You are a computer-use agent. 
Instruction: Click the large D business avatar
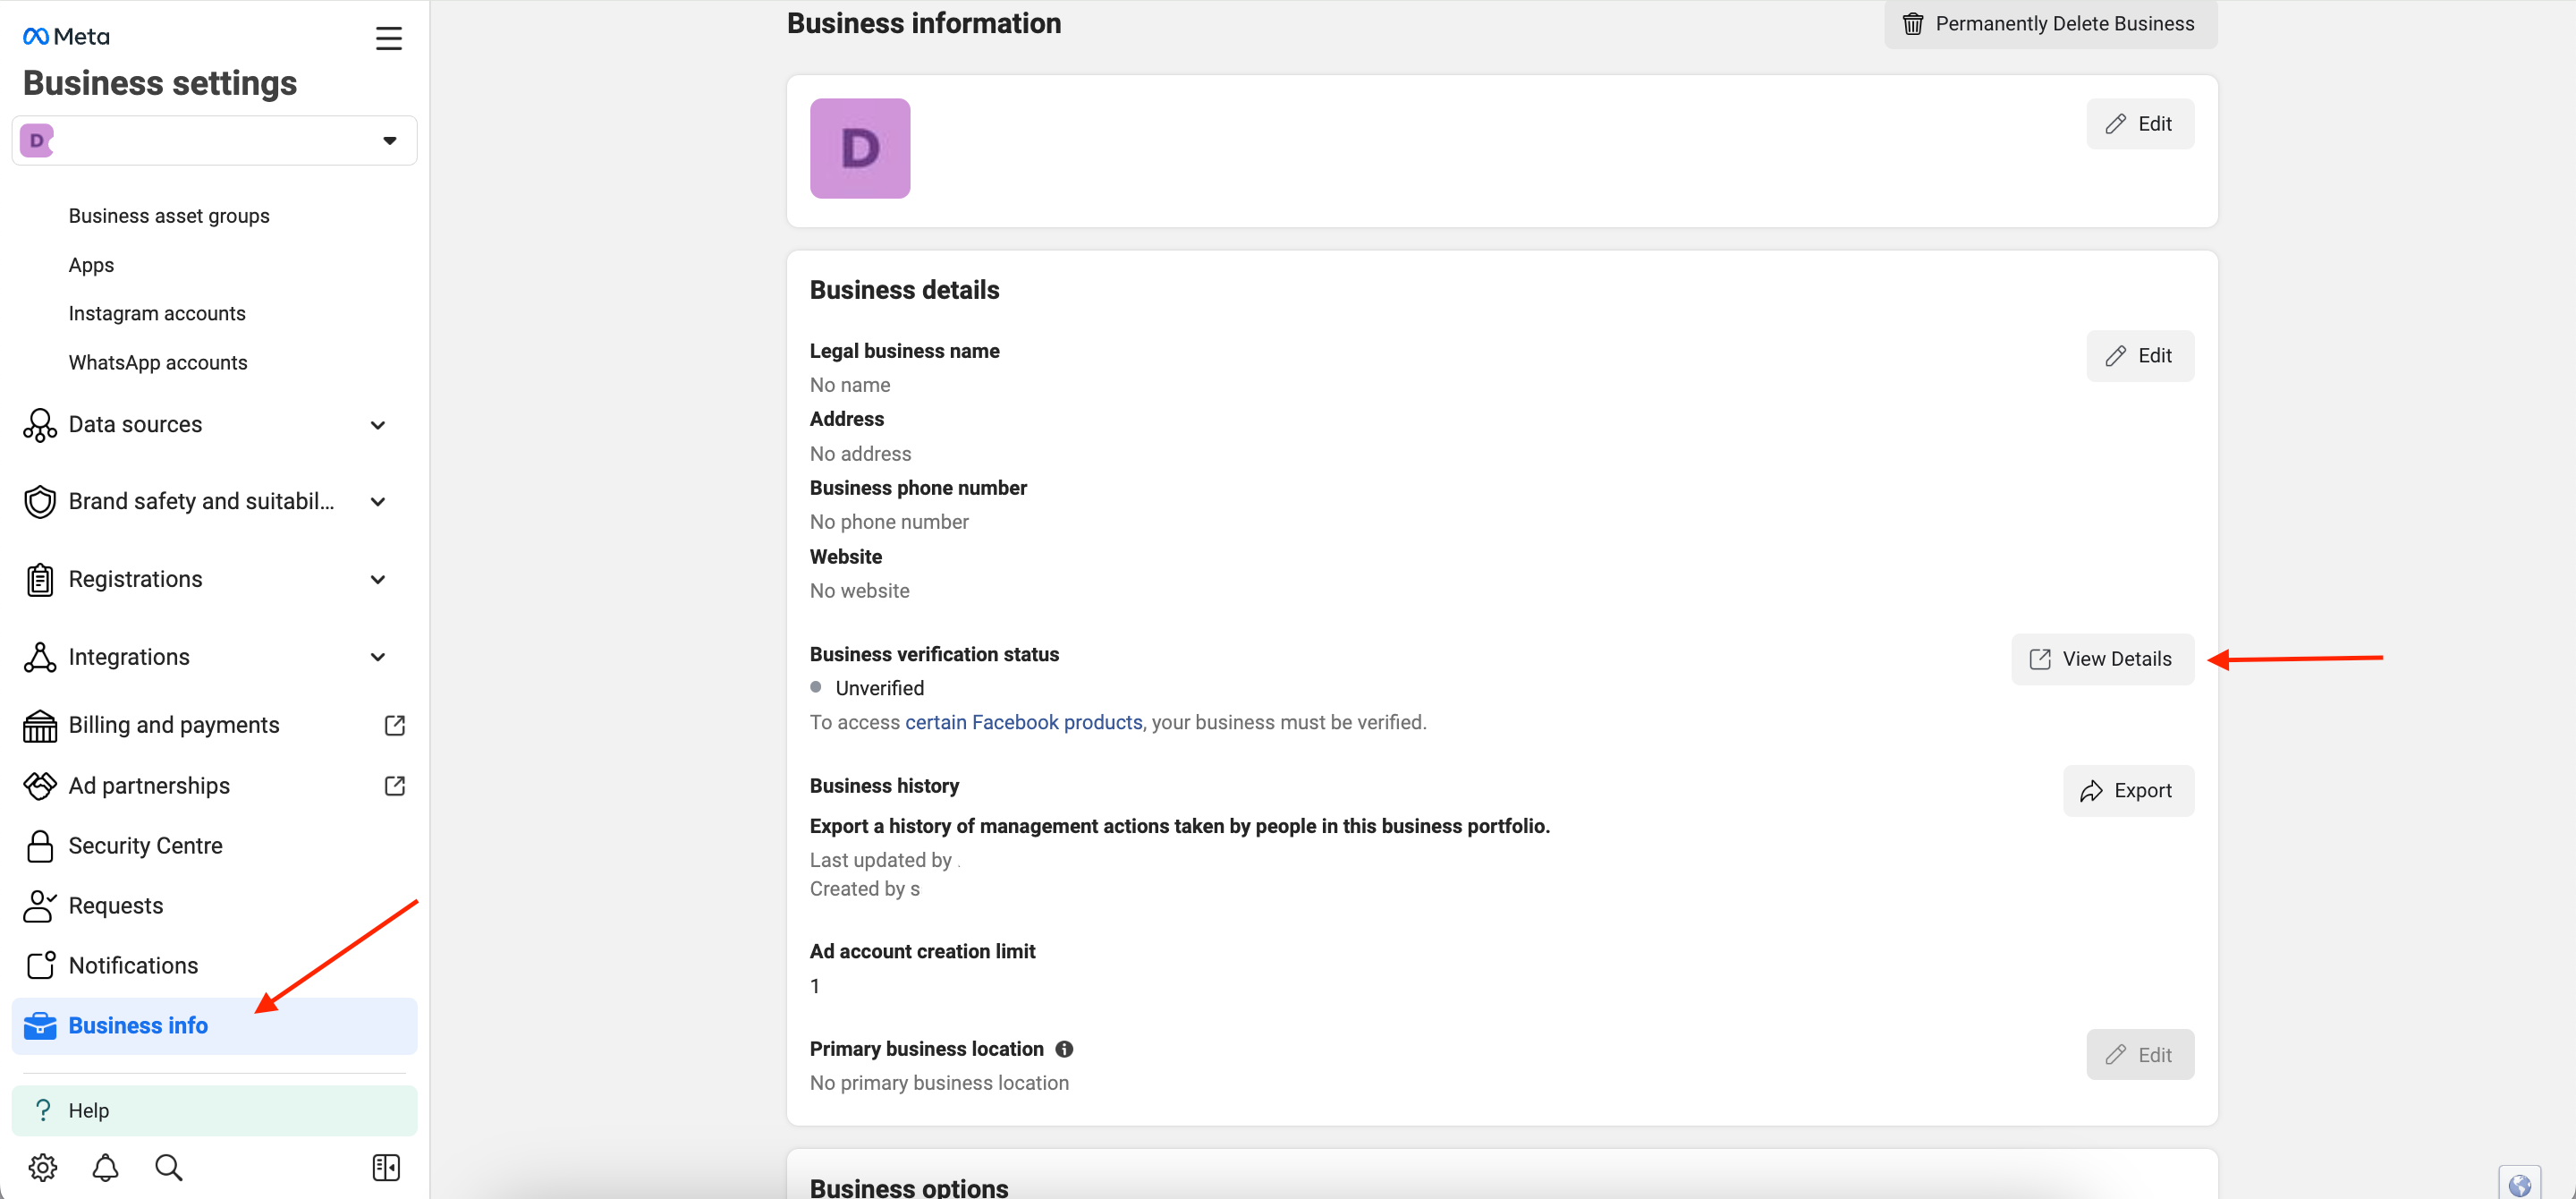(860, 148)
